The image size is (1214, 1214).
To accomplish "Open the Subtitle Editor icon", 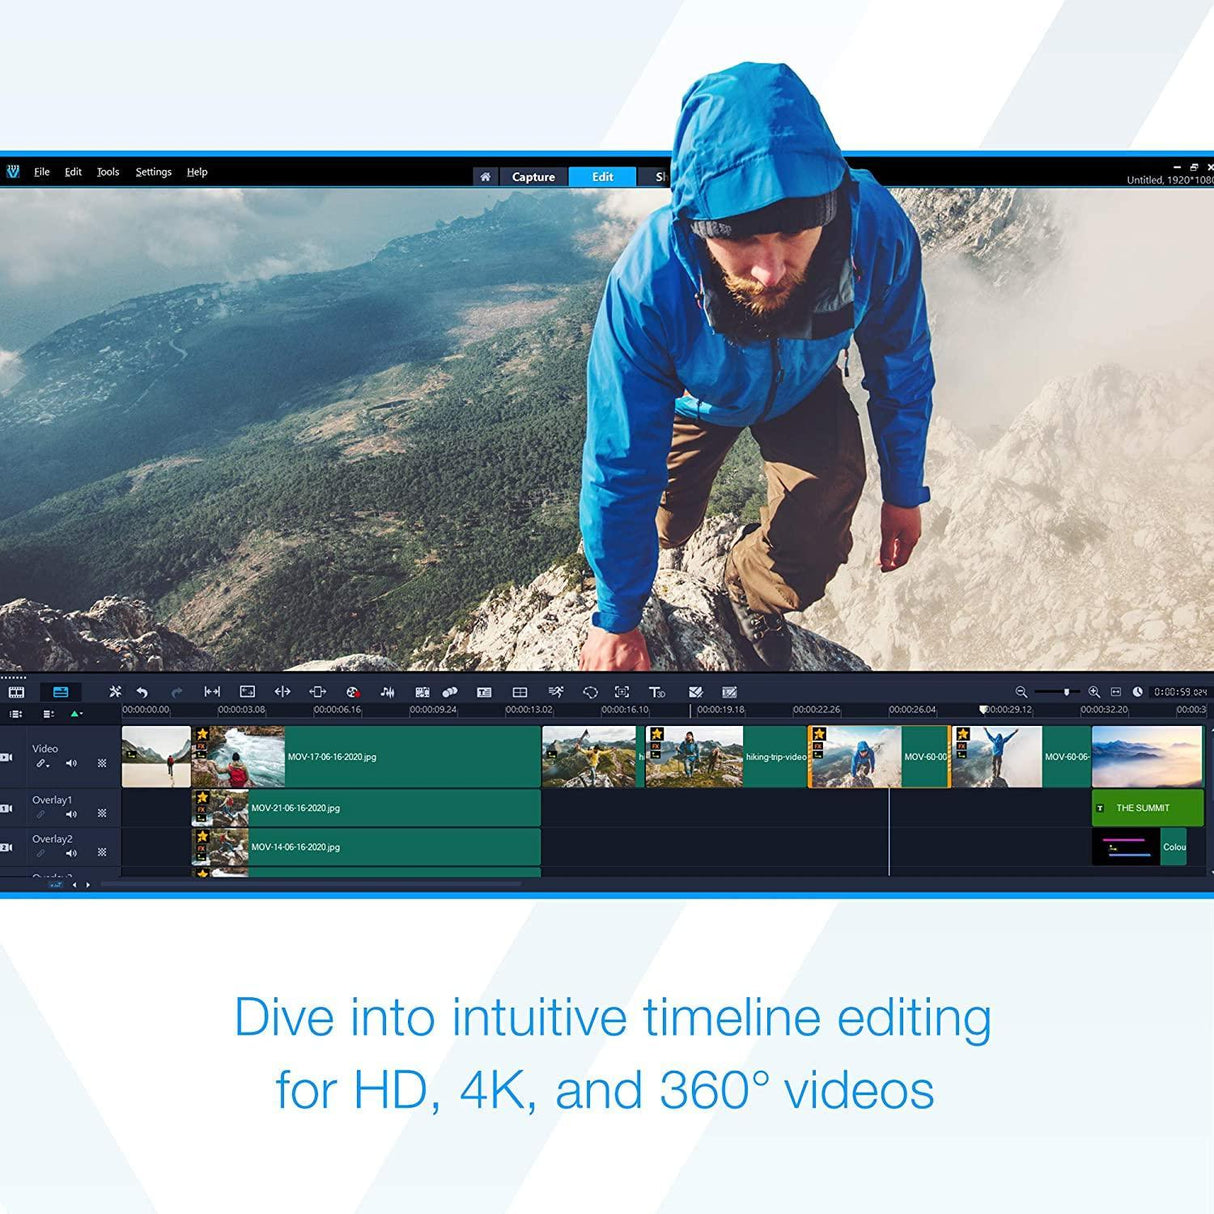I will point(730,691).
